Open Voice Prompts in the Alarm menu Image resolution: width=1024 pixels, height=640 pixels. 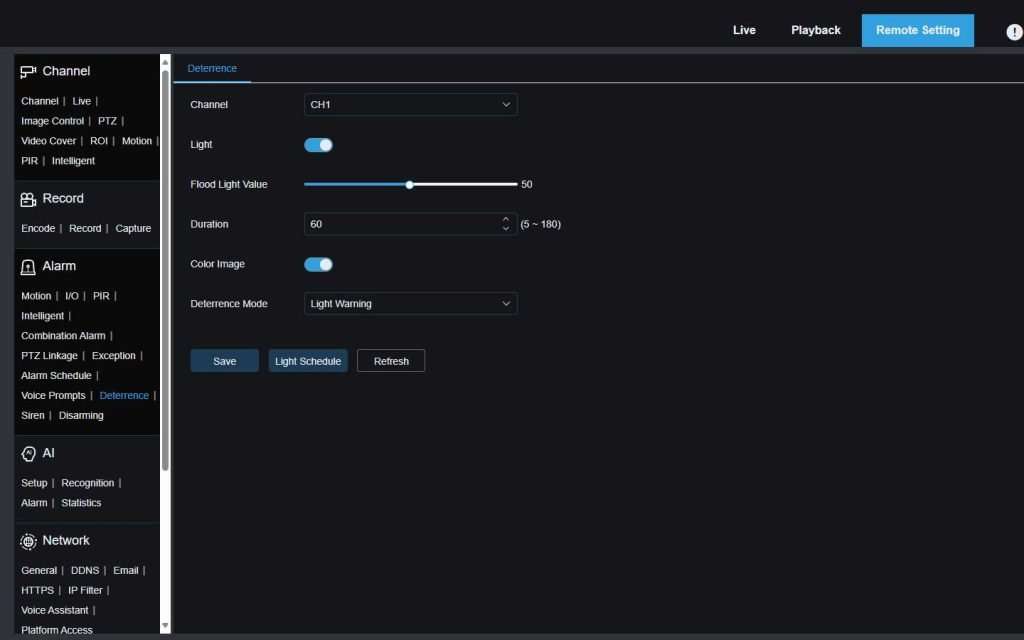pos(53,396)
